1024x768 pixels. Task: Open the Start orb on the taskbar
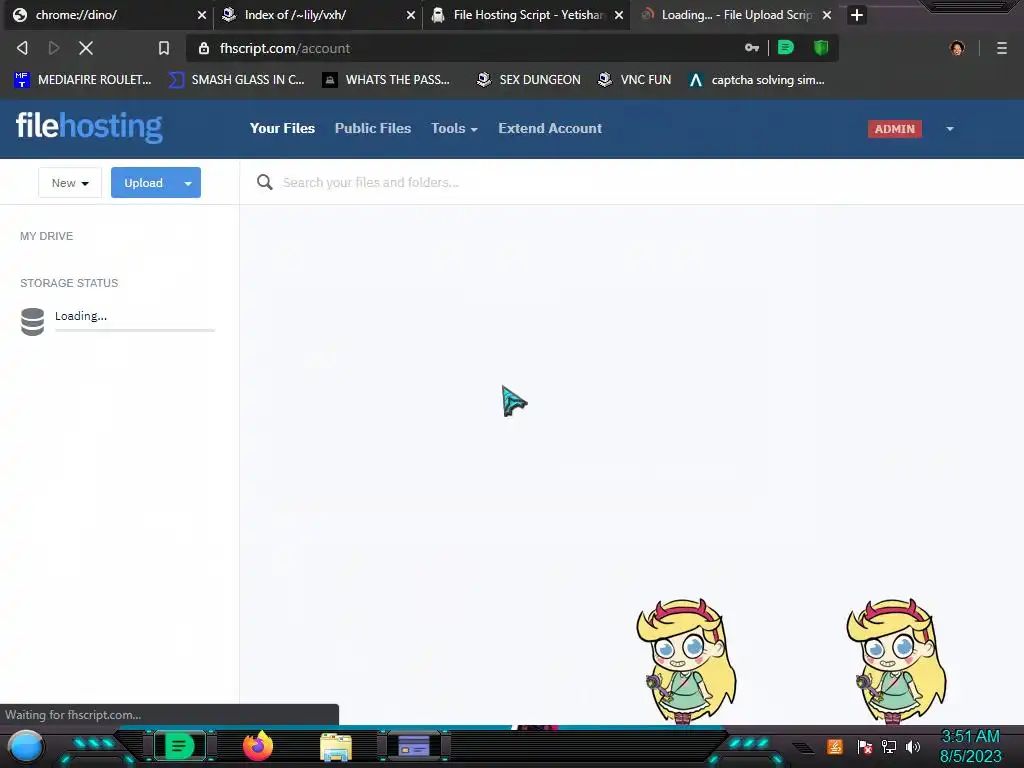(x=25, y=747)
